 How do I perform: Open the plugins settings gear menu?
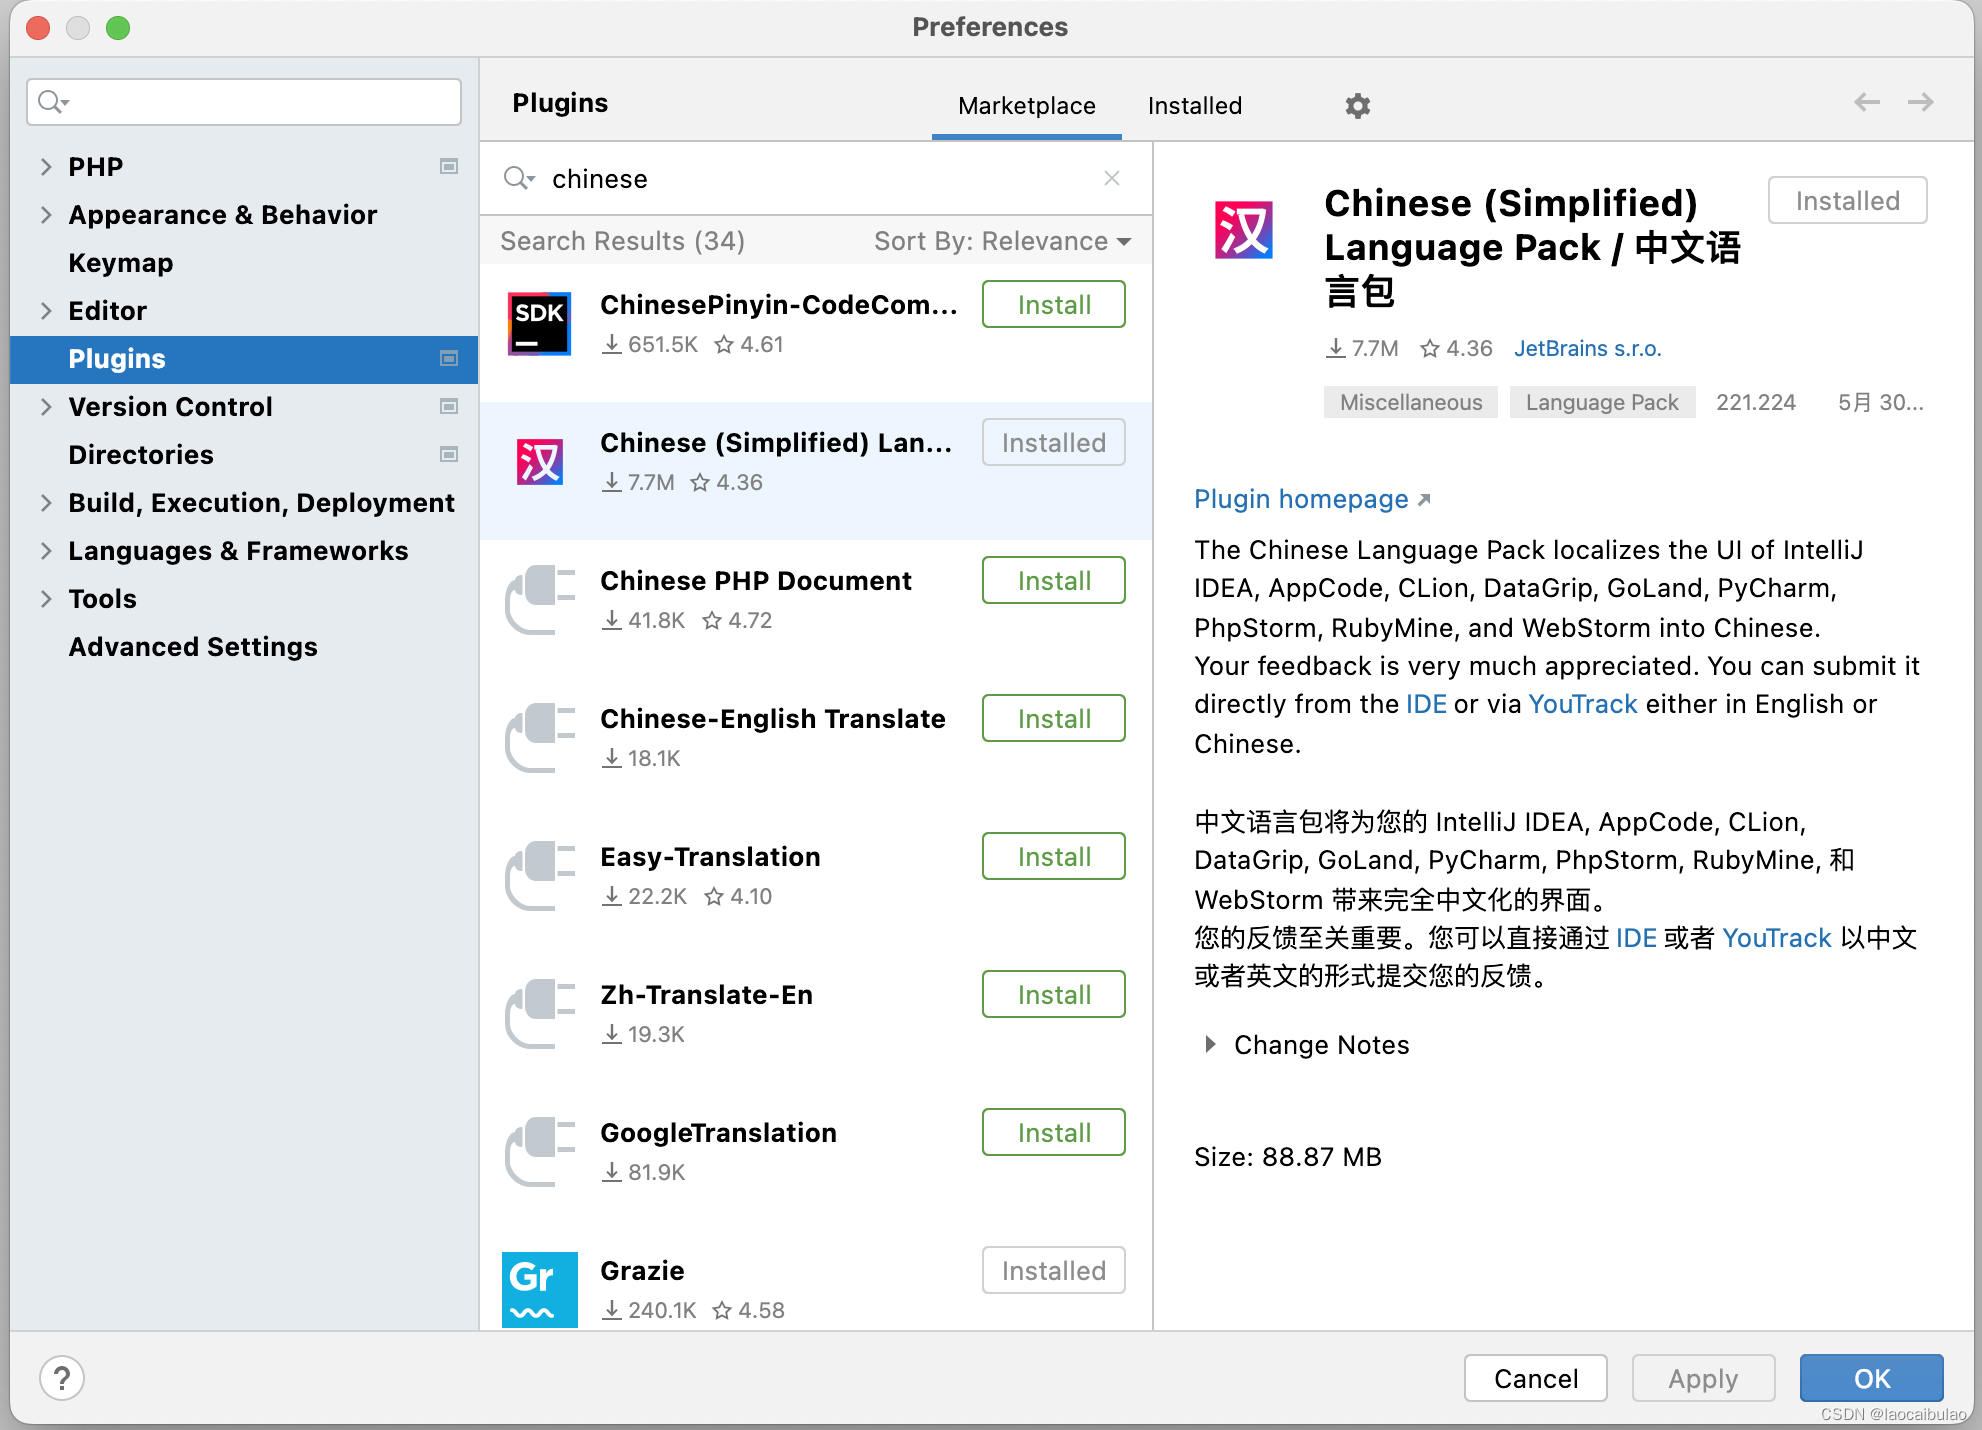pos(1357,106)
